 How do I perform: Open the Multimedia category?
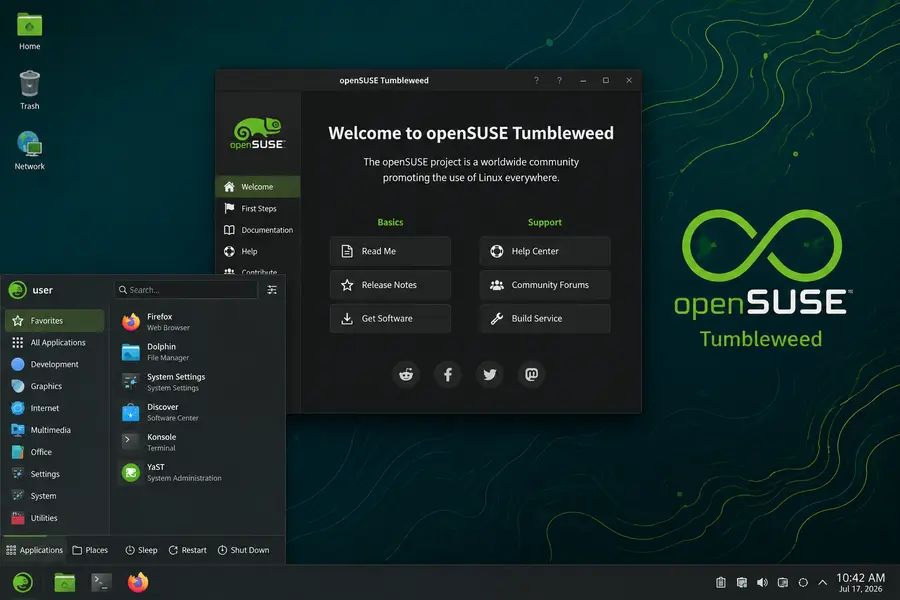pos(55,429)
